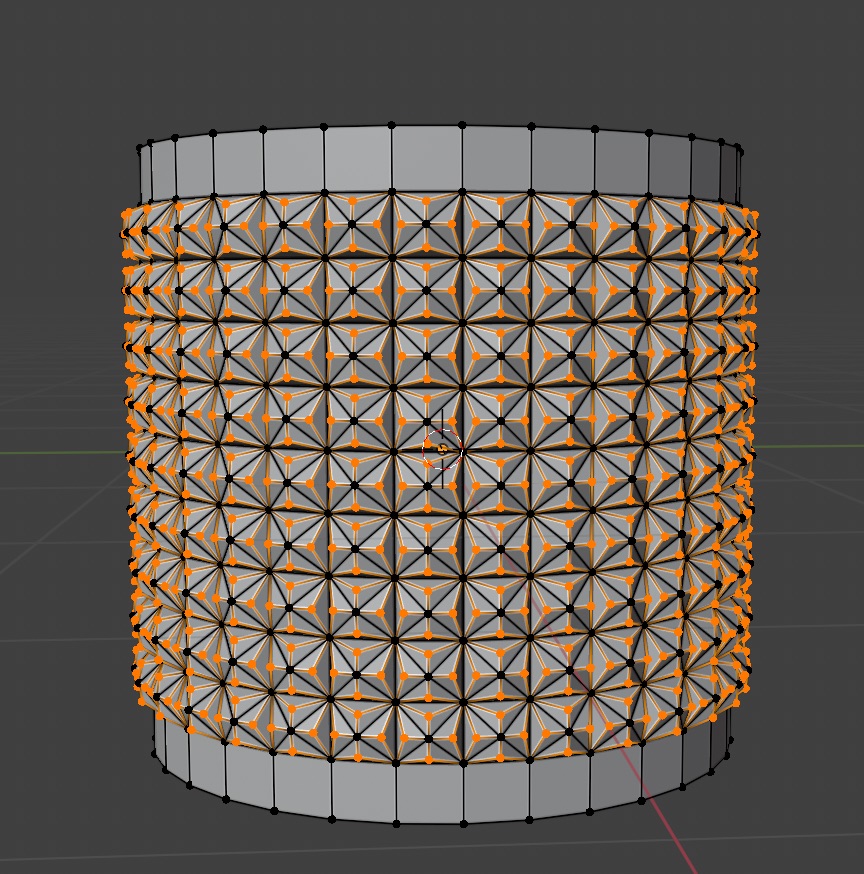Click the grid floor right of the cylinder
The image size is (864, 874).
(x=810, y=600)
